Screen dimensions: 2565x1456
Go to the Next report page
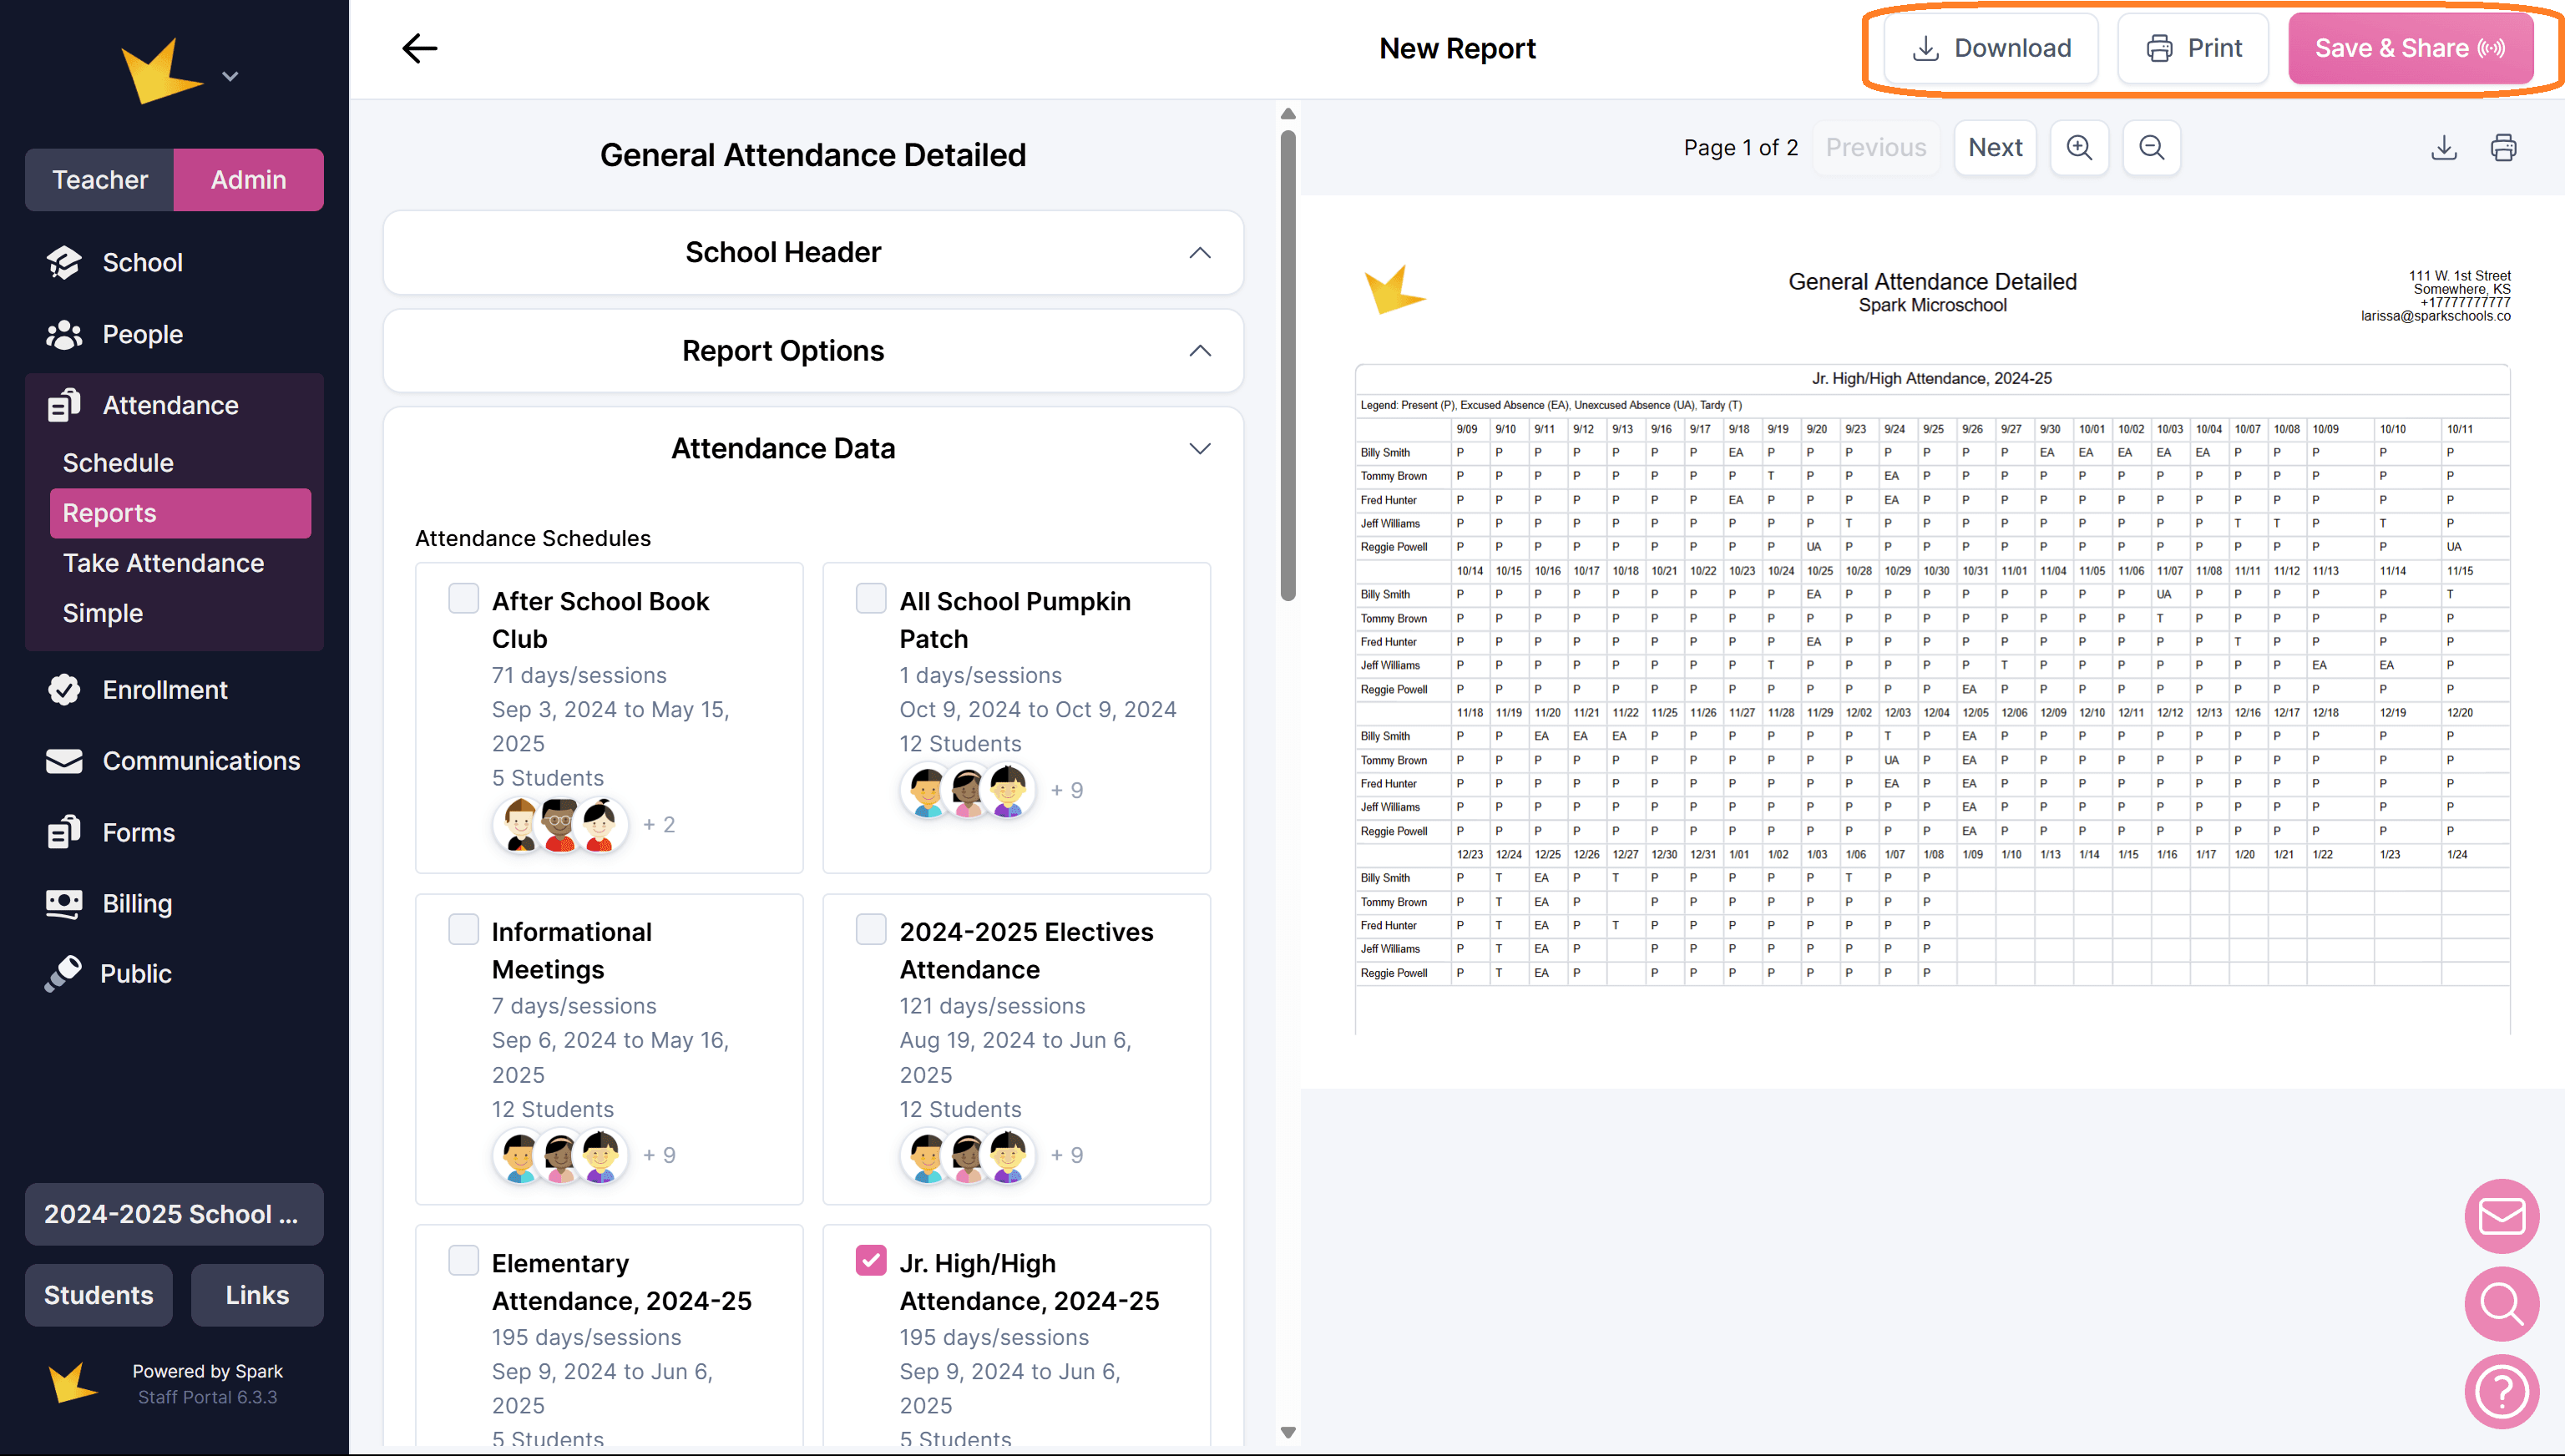tap(1994, 148)
